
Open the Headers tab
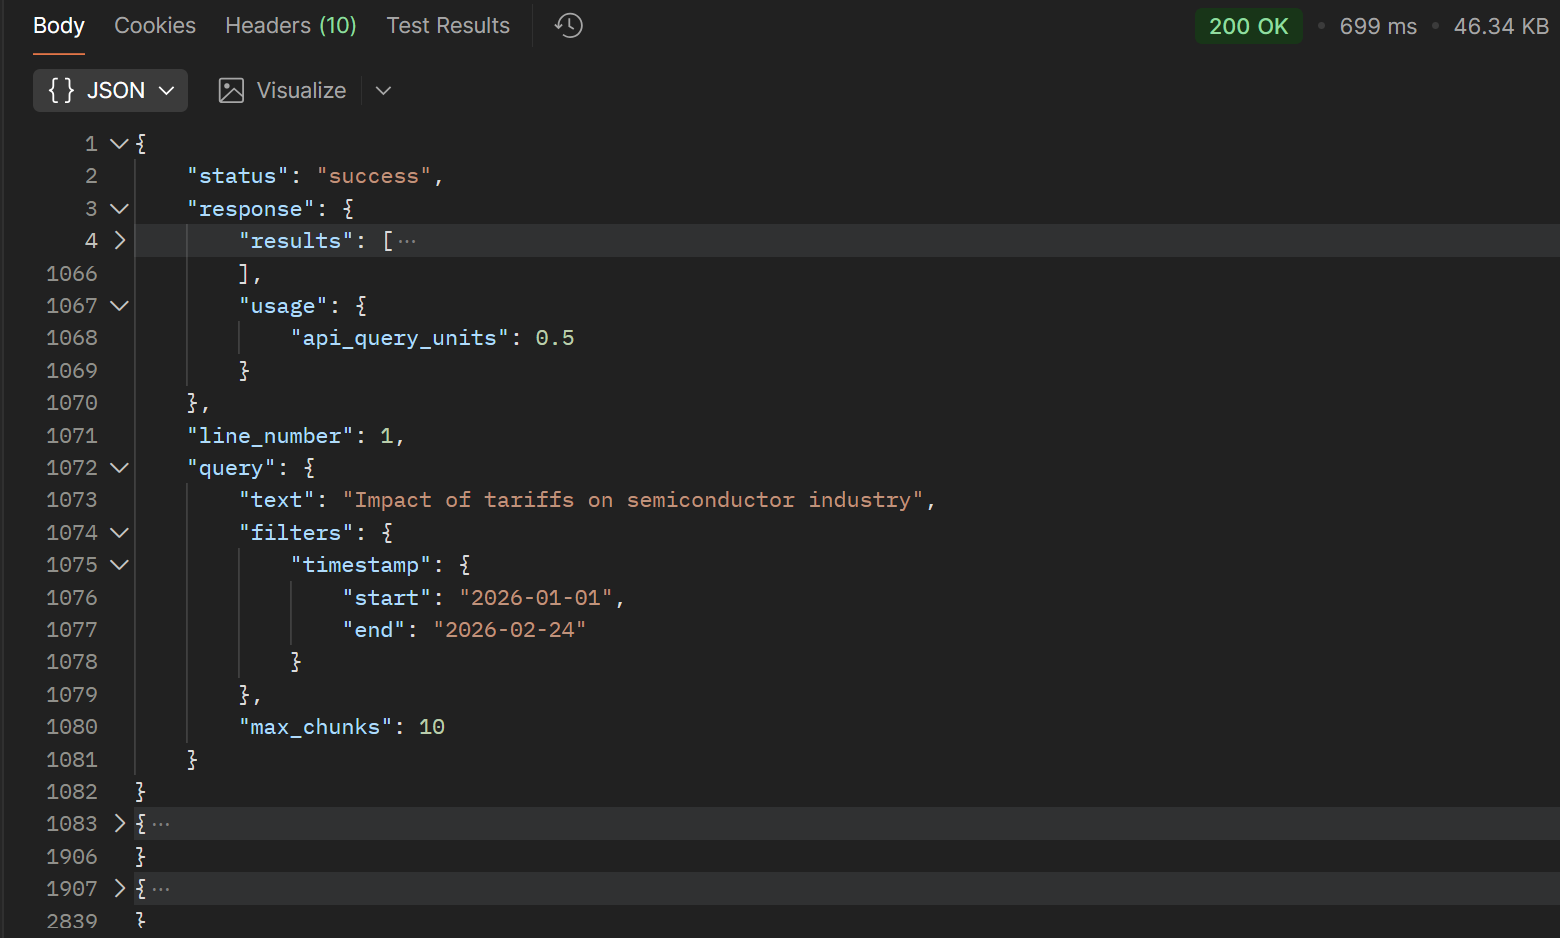click(x=290, y=25)
